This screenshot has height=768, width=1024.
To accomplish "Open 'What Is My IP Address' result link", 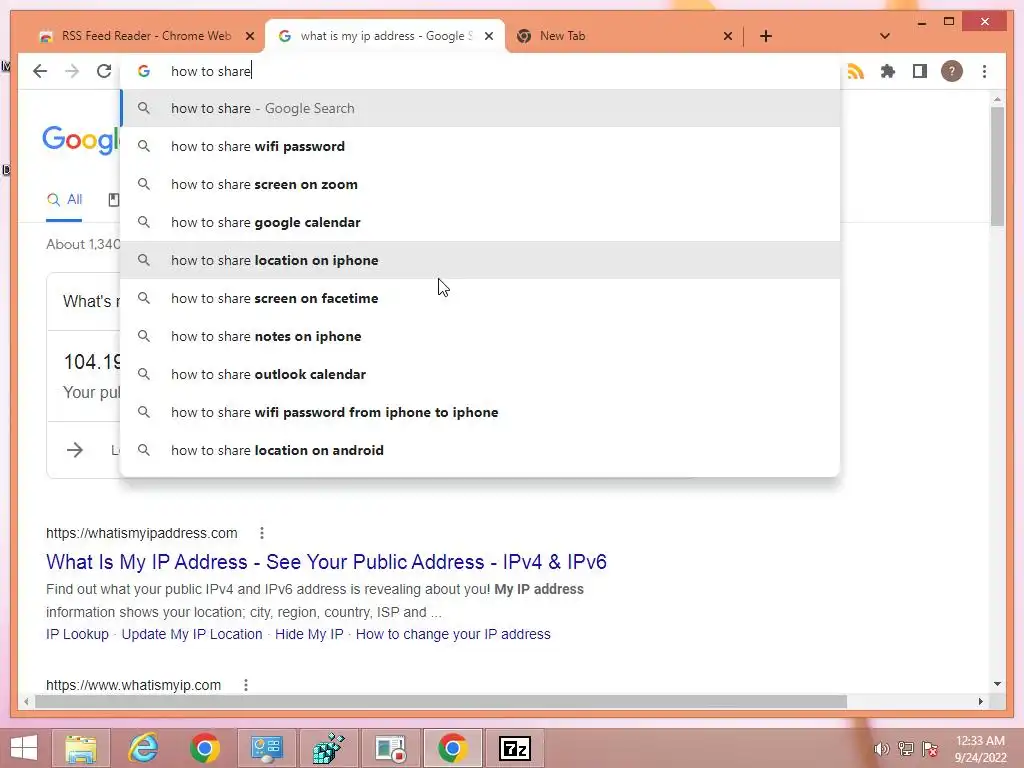I will (326, 562).
